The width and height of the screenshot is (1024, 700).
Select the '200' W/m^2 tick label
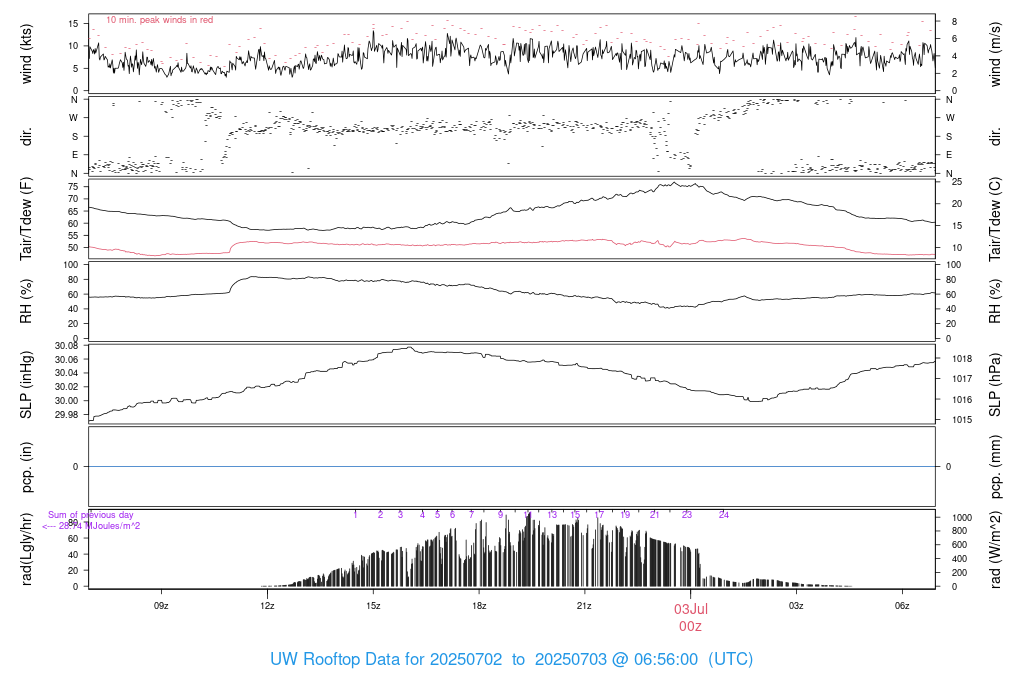pos(959,573)
